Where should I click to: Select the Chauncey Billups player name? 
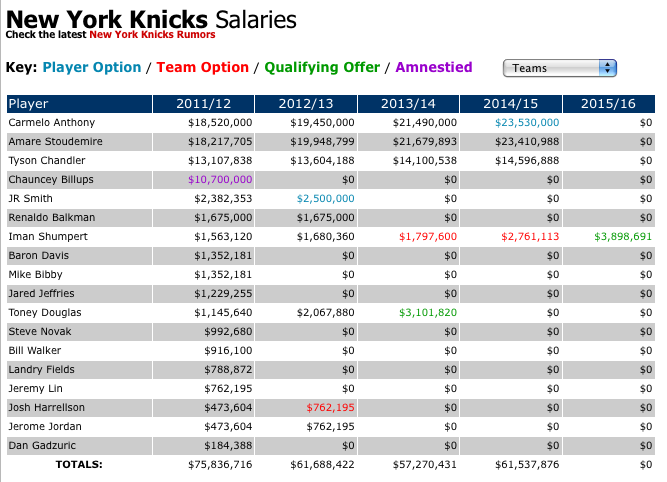51,180
